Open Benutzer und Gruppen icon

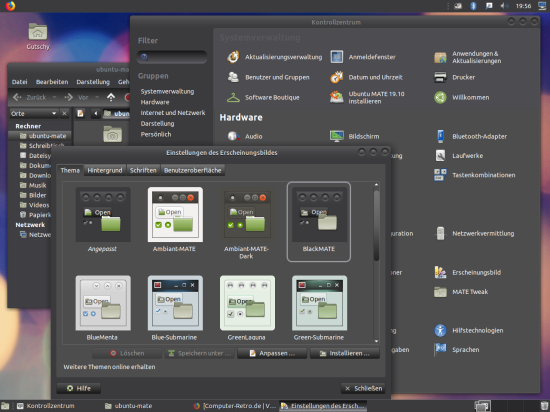(x=233, y=77)
